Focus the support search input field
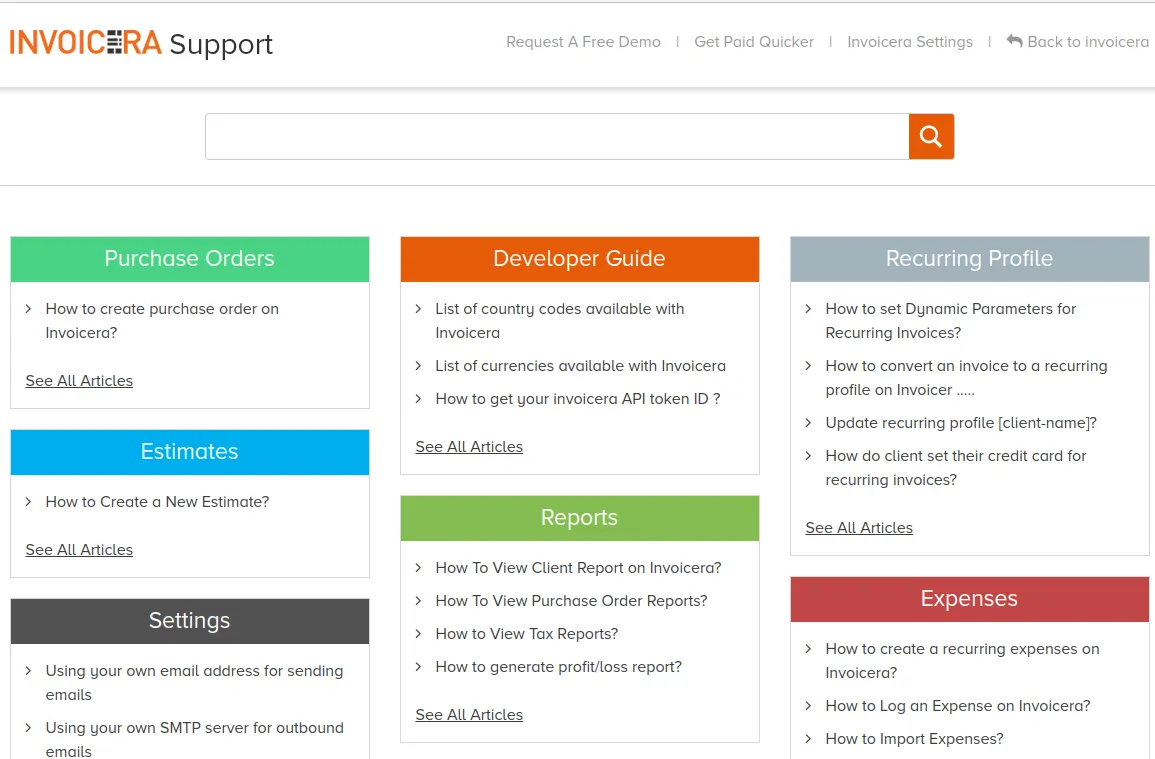Viewport: 1155px width, 759px height. tap(557, 136)
